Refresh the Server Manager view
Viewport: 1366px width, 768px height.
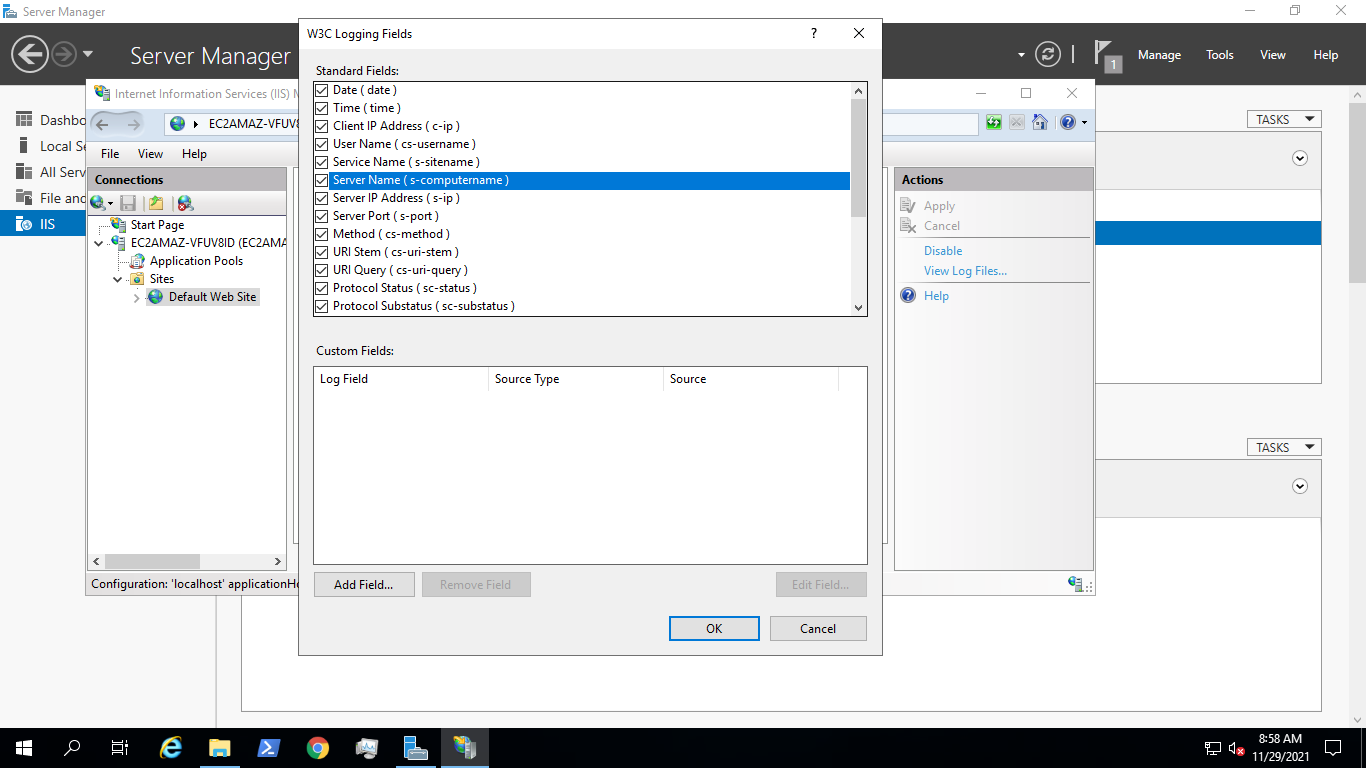[x=1047, y=54]
